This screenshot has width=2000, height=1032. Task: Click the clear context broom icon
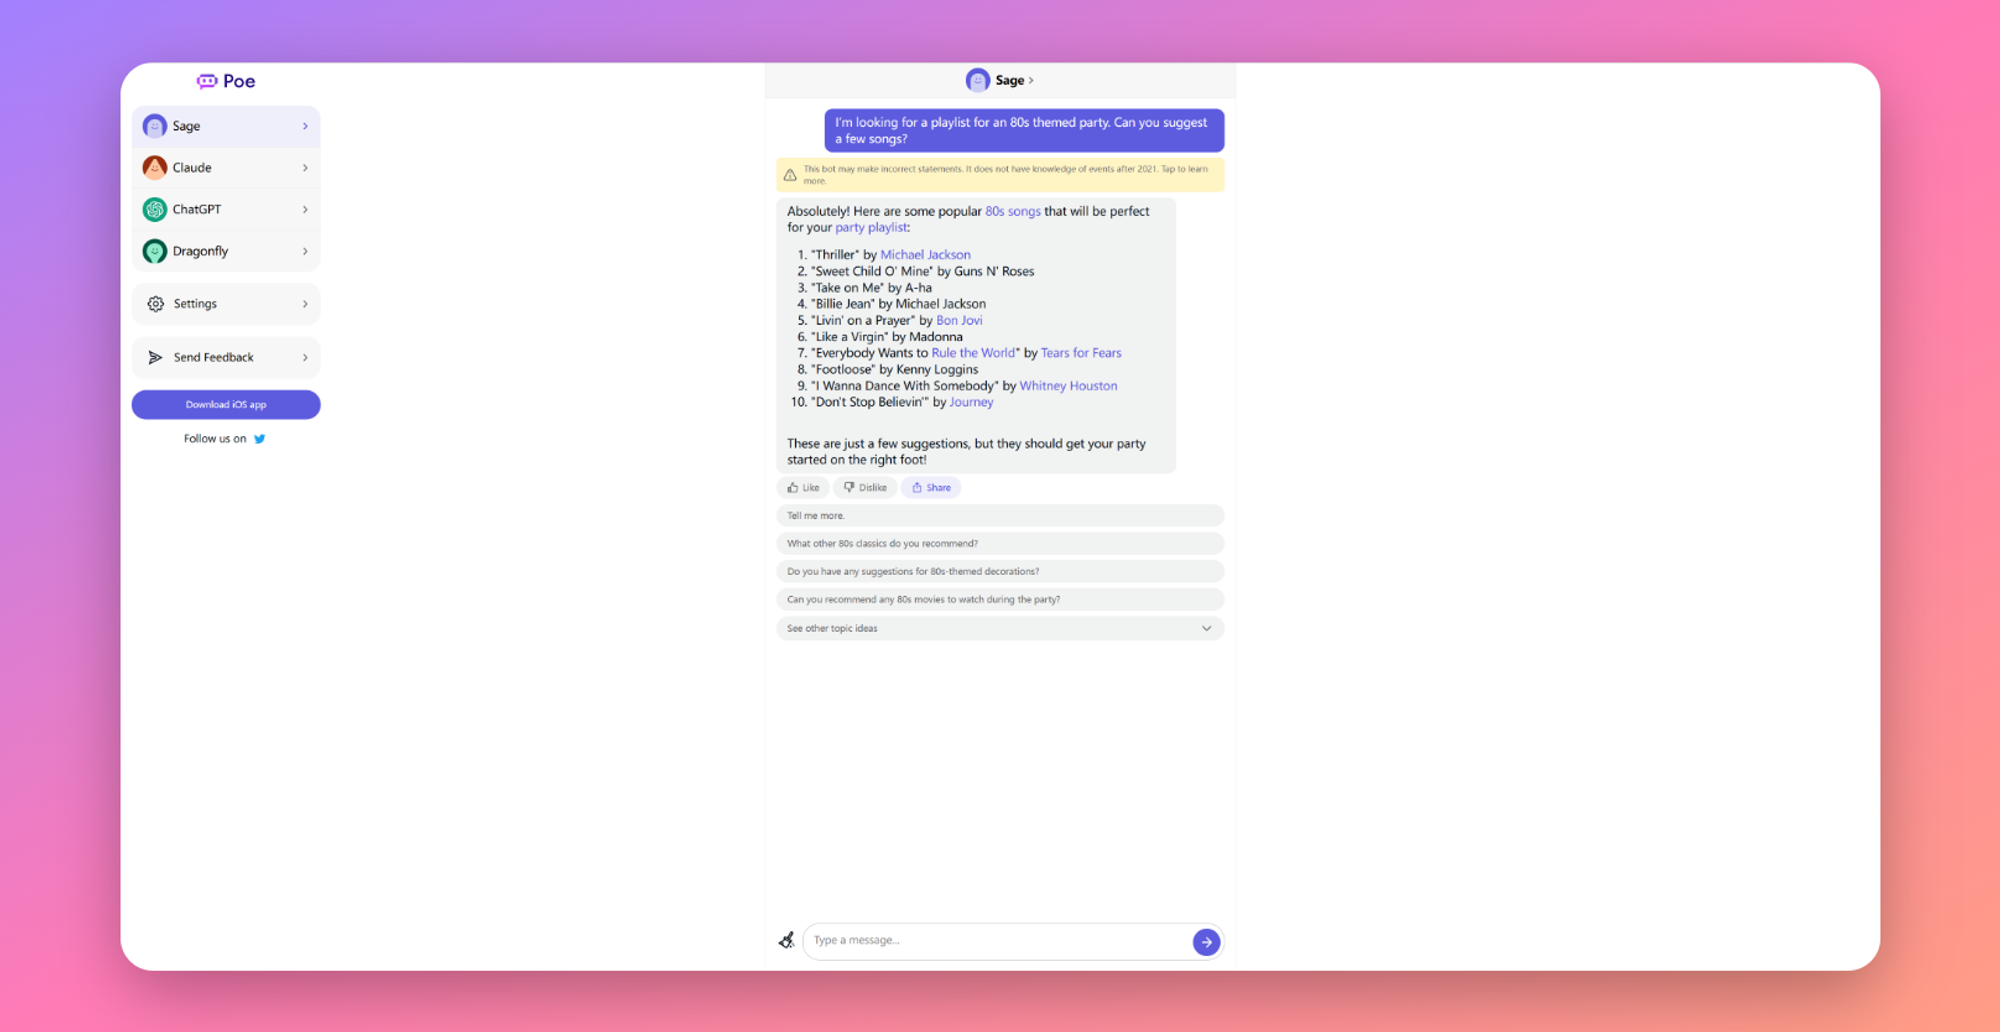point(787,940)
